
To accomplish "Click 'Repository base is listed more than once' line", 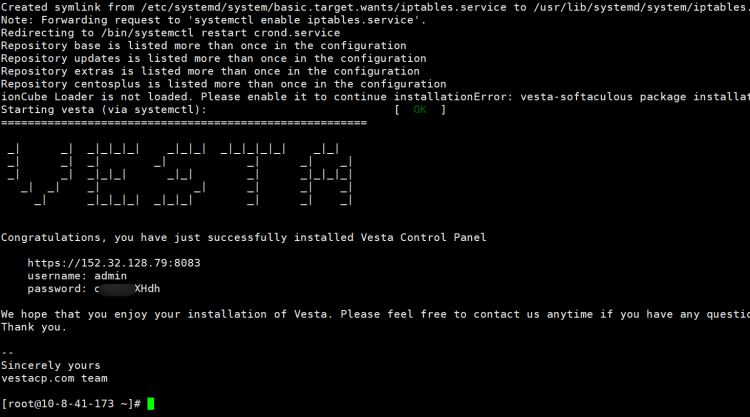I will pos(204,46).
